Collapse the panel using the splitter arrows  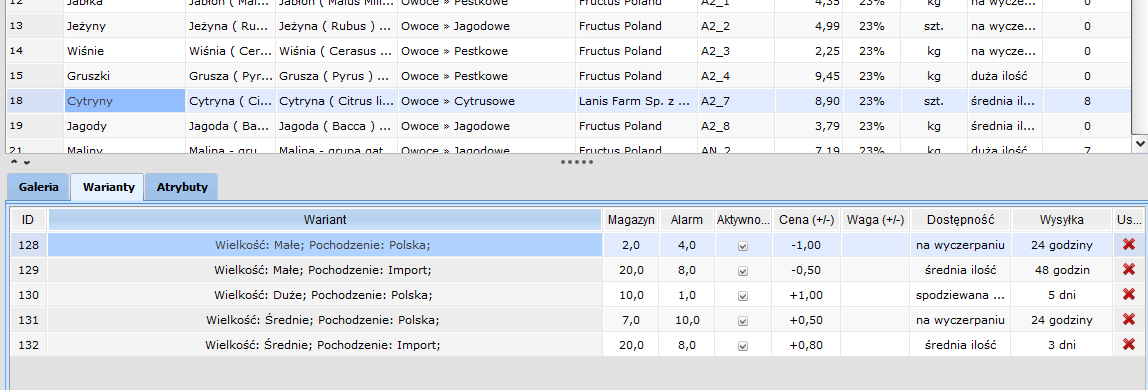(20, 162)
